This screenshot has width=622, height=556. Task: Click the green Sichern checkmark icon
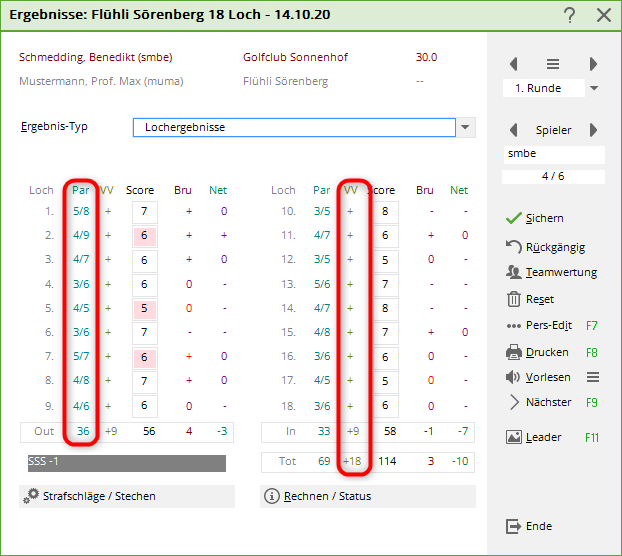click(514, 218)
